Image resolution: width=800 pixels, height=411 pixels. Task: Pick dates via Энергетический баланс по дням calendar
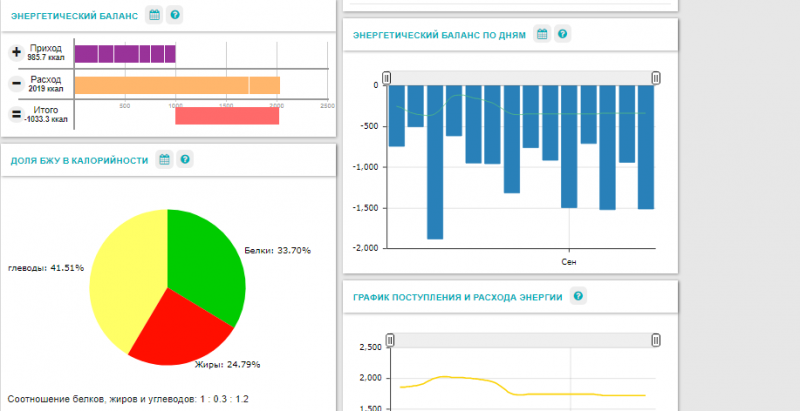pyautogui.click(x=542, y=34)
